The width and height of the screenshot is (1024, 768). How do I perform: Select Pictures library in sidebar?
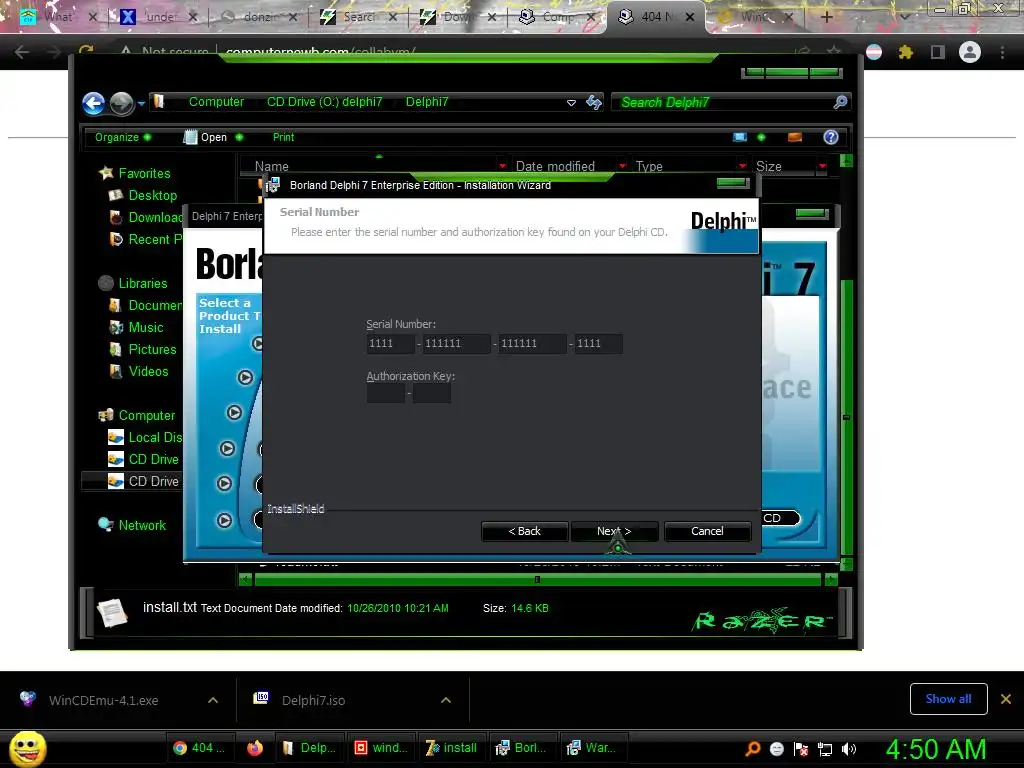(152, 349)
